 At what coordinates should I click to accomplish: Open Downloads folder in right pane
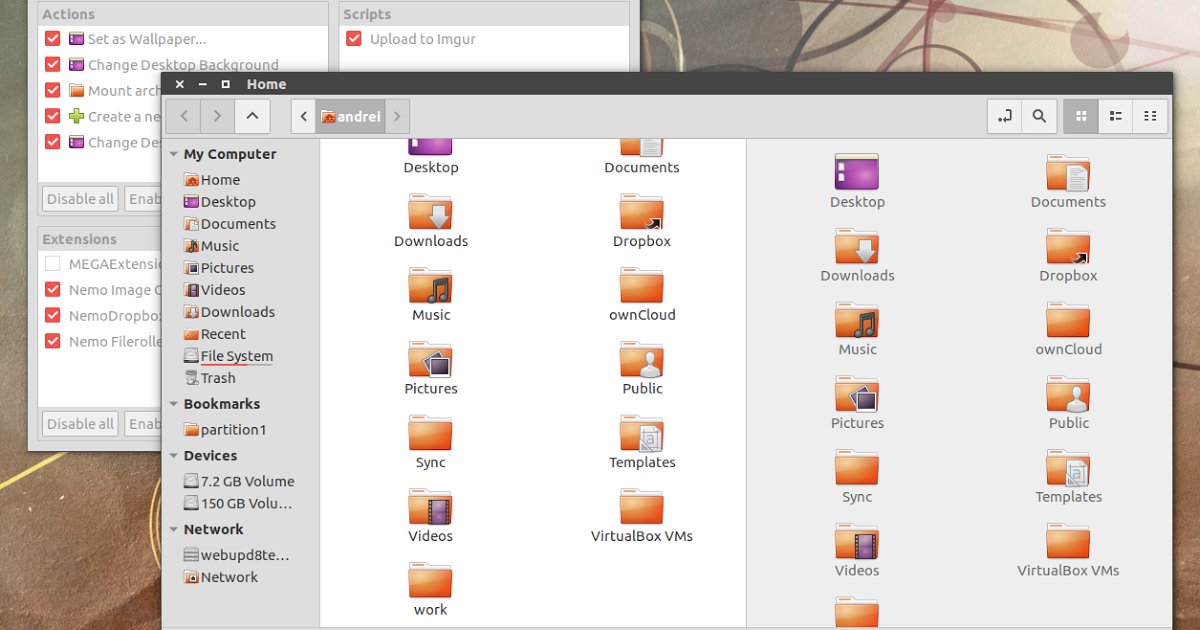(857, 256)
